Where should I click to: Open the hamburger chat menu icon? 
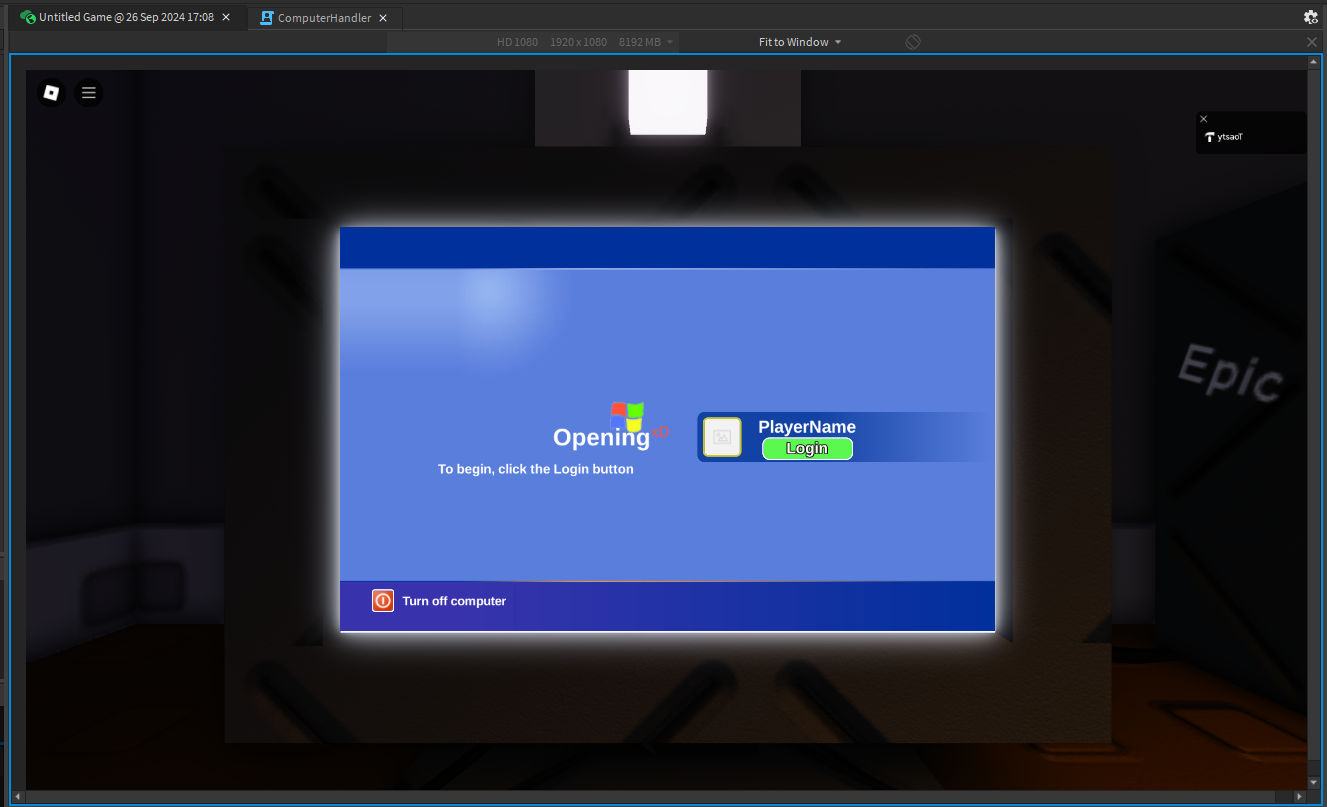pyautogui.click(x=89, y=93)
